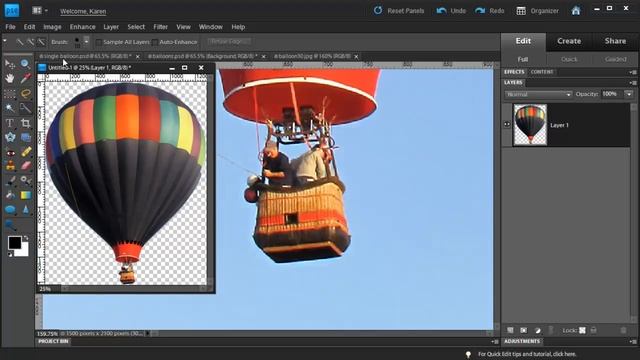The width and height of the screenshot is (640, 360).
Task: Select the Quick Selection tool in toolbox
Action: [25, 108]
